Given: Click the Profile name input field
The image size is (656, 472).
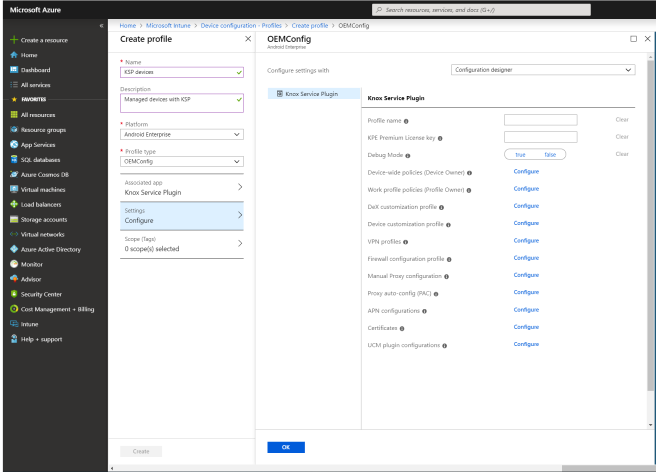Looking at the screenshot, I should tap(541, 120).
